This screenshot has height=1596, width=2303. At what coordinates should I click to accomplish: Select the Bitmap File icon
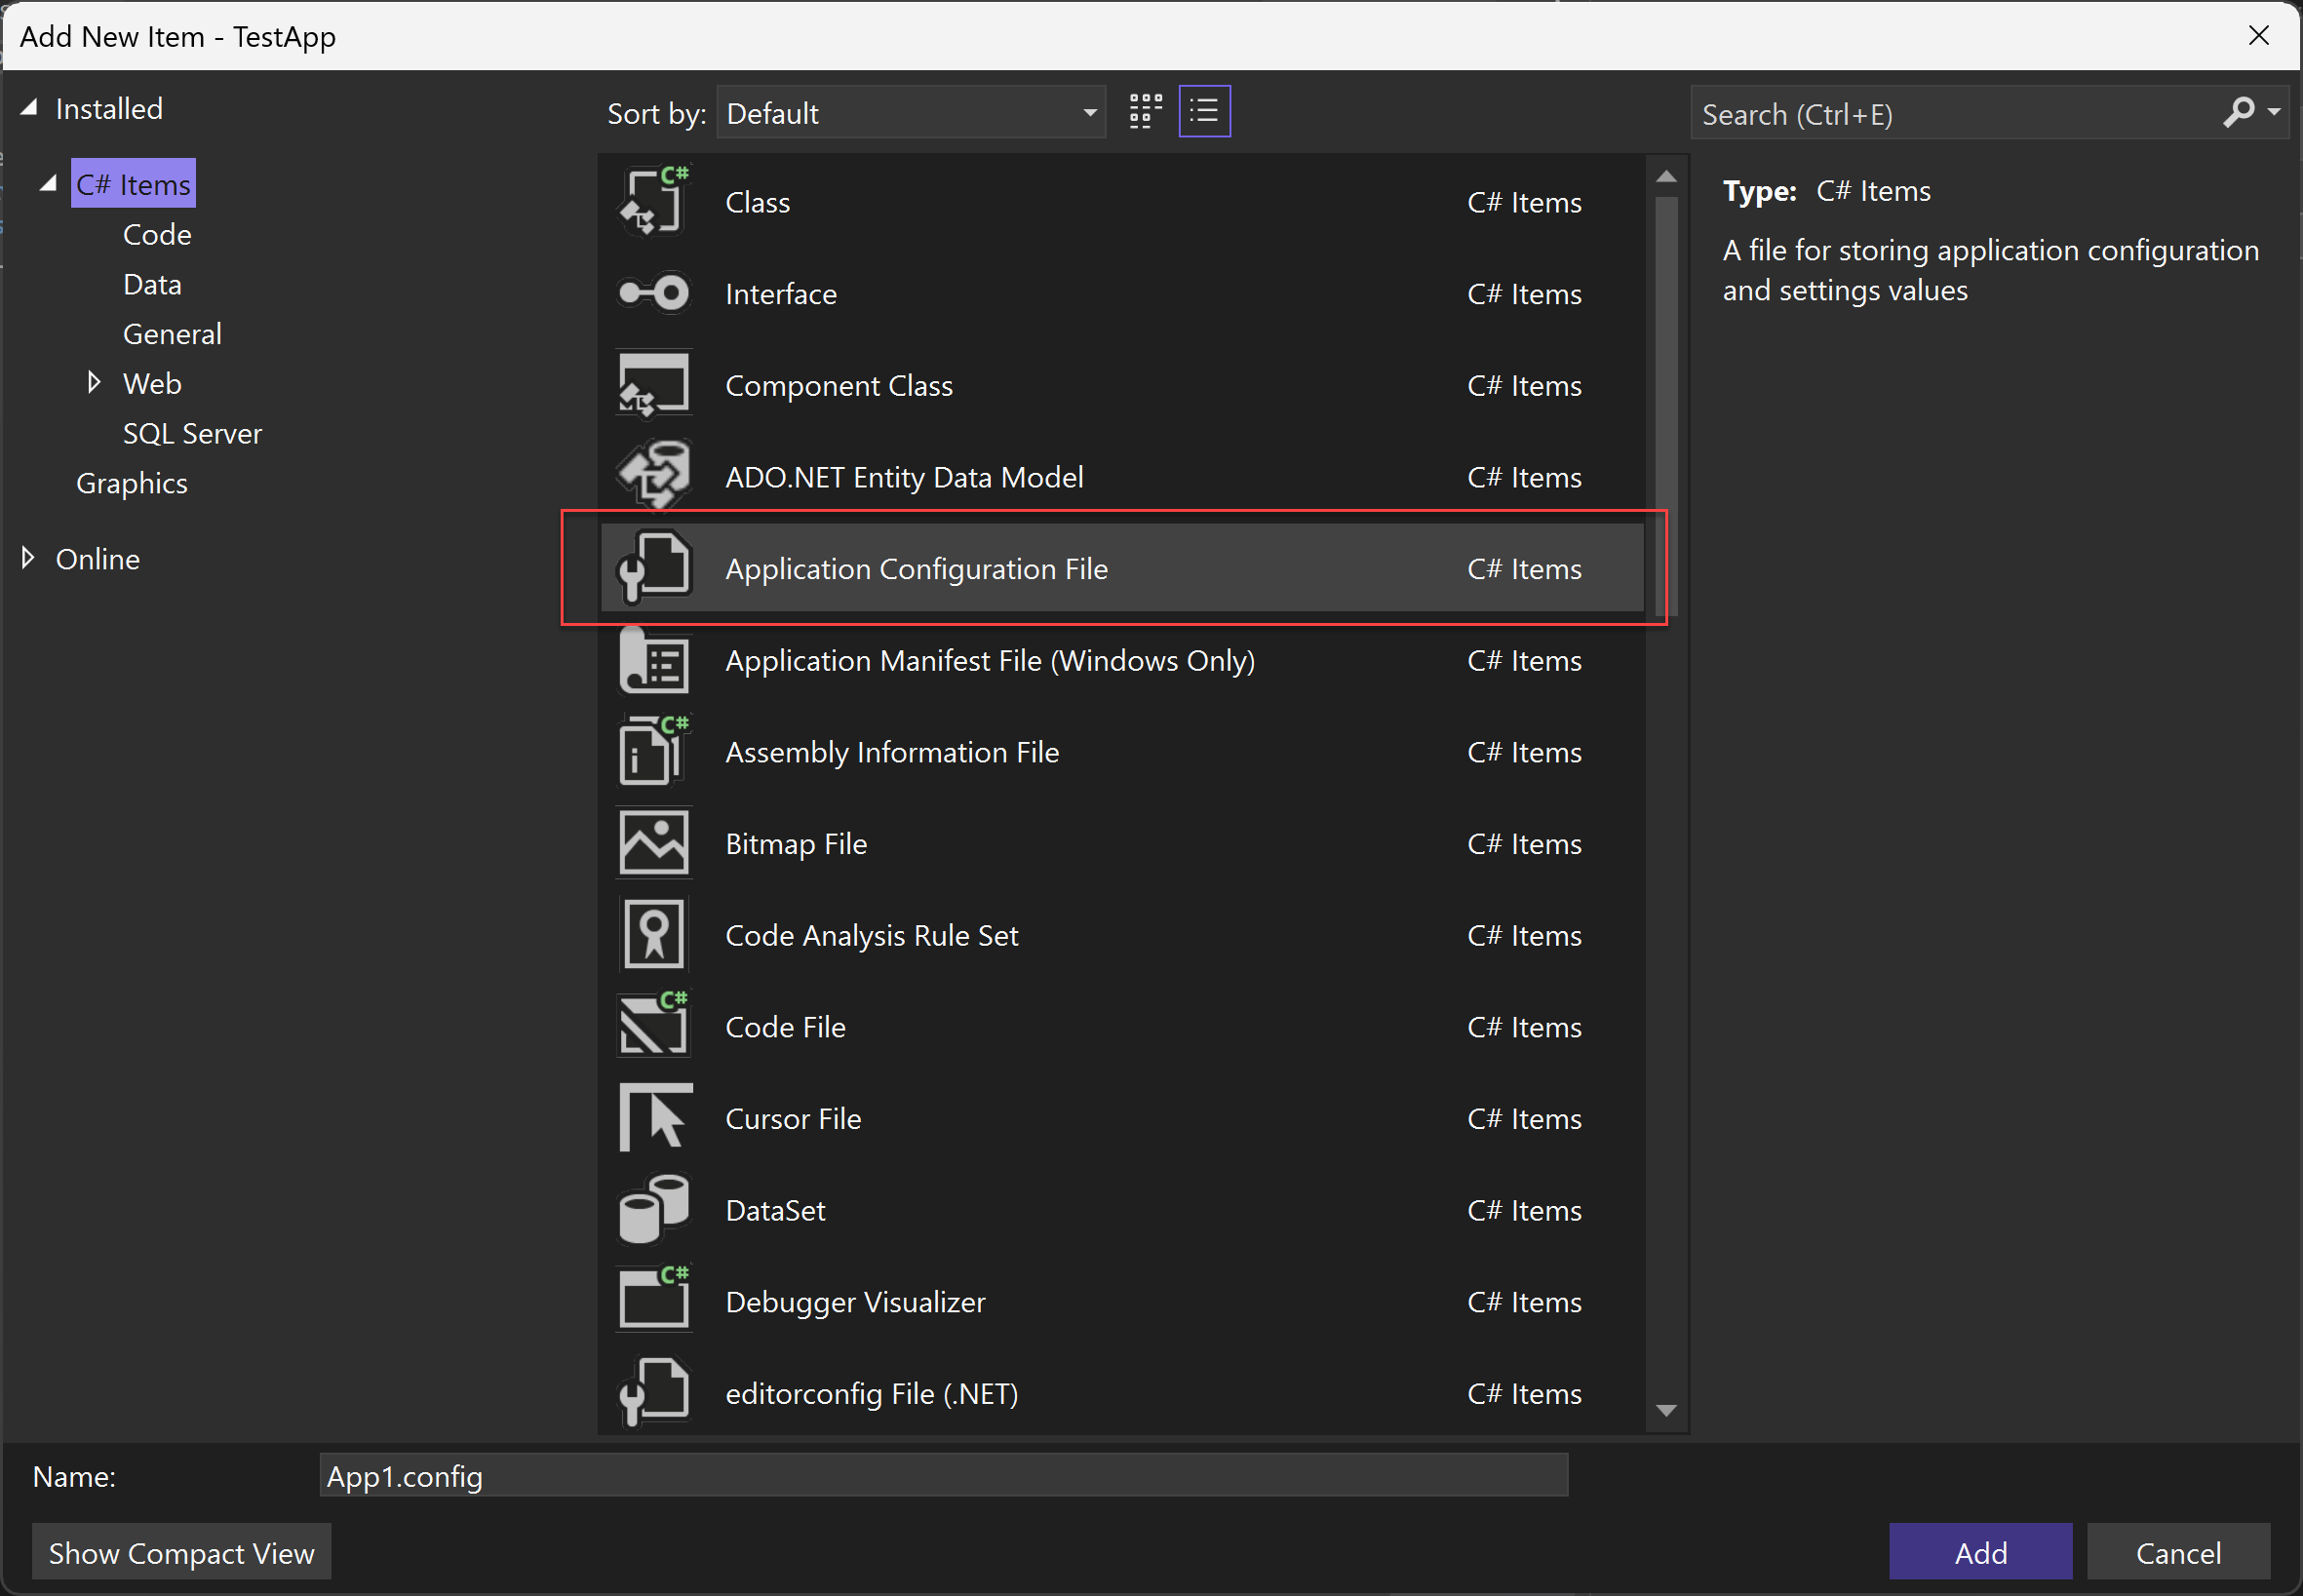pyautogui.click(x=652, y=841)
